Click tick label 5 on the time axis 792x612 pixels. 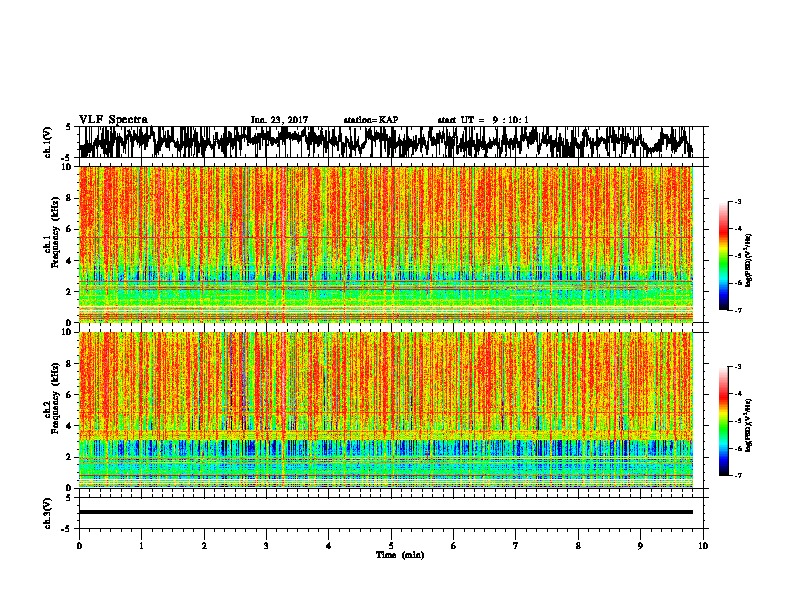click(391, 545)
